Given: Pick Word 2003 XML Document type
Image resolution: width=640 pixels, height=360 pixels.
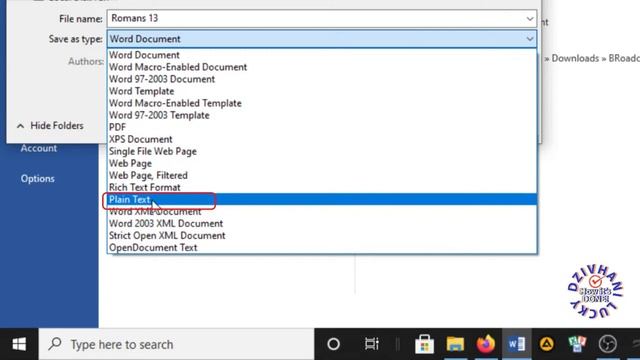Looking at the screenshot, I should click(322, 224).
